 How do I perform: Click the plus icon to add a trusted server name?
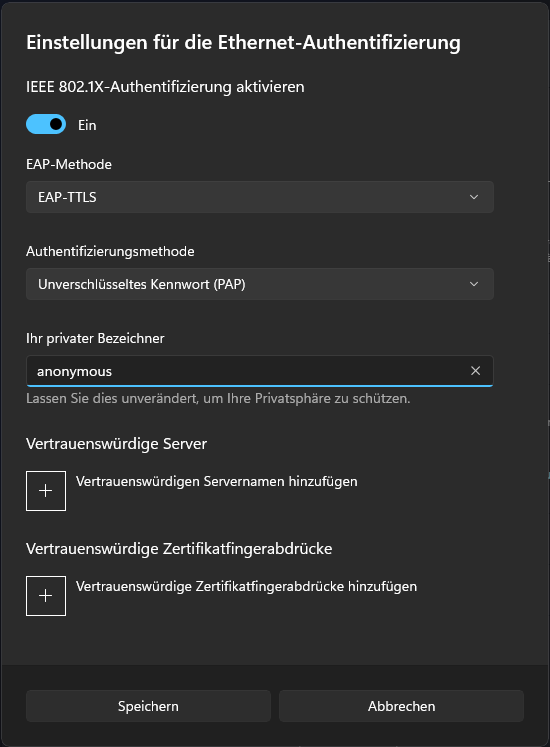[46, 491]
